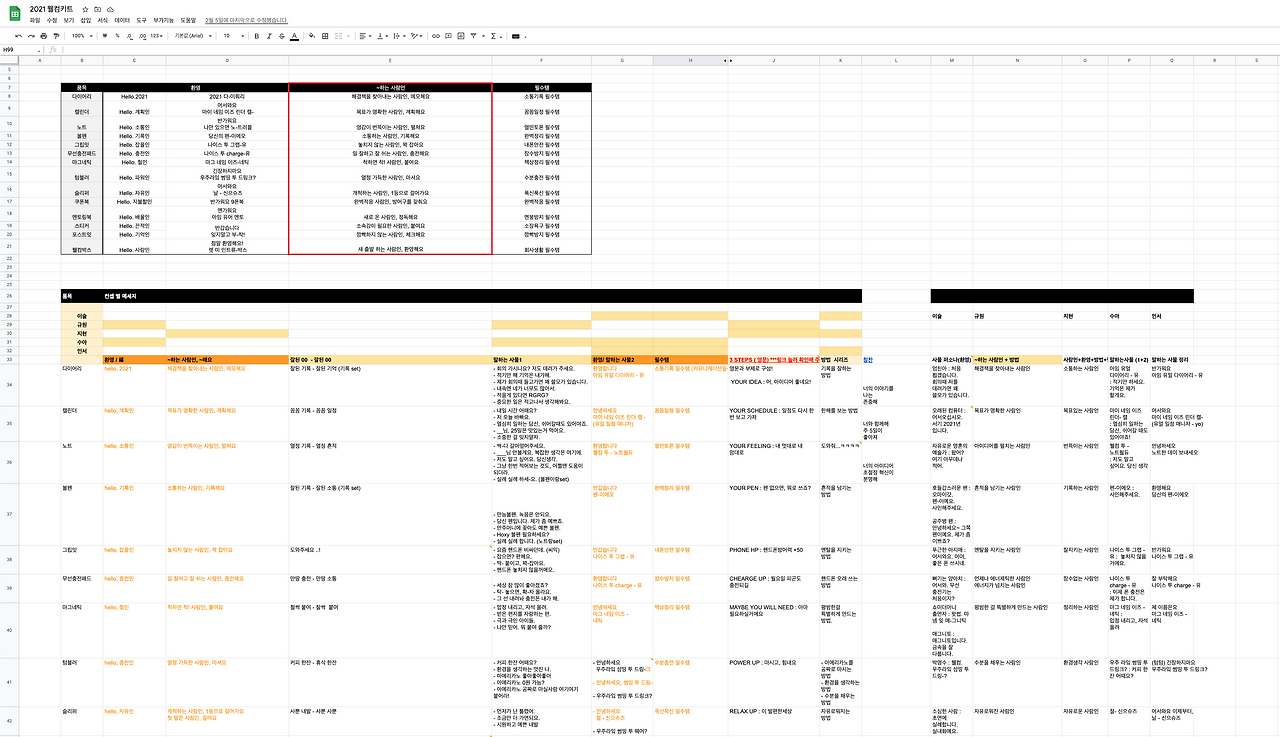The width and height of the screenshot is (1280, 737).
Task: Activate the paint format tool
Action: coord(58,36)
